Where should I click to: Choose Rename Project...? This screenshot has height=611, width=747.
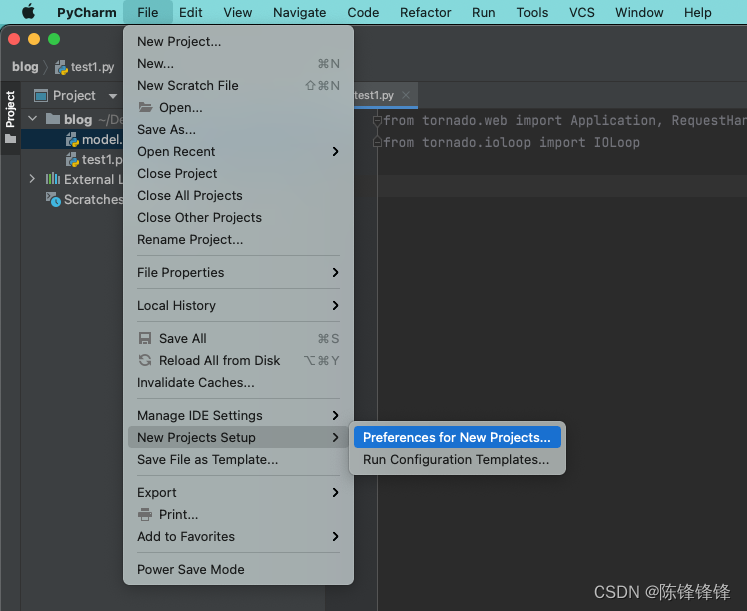pyautogui.click(x=238, y=239)
